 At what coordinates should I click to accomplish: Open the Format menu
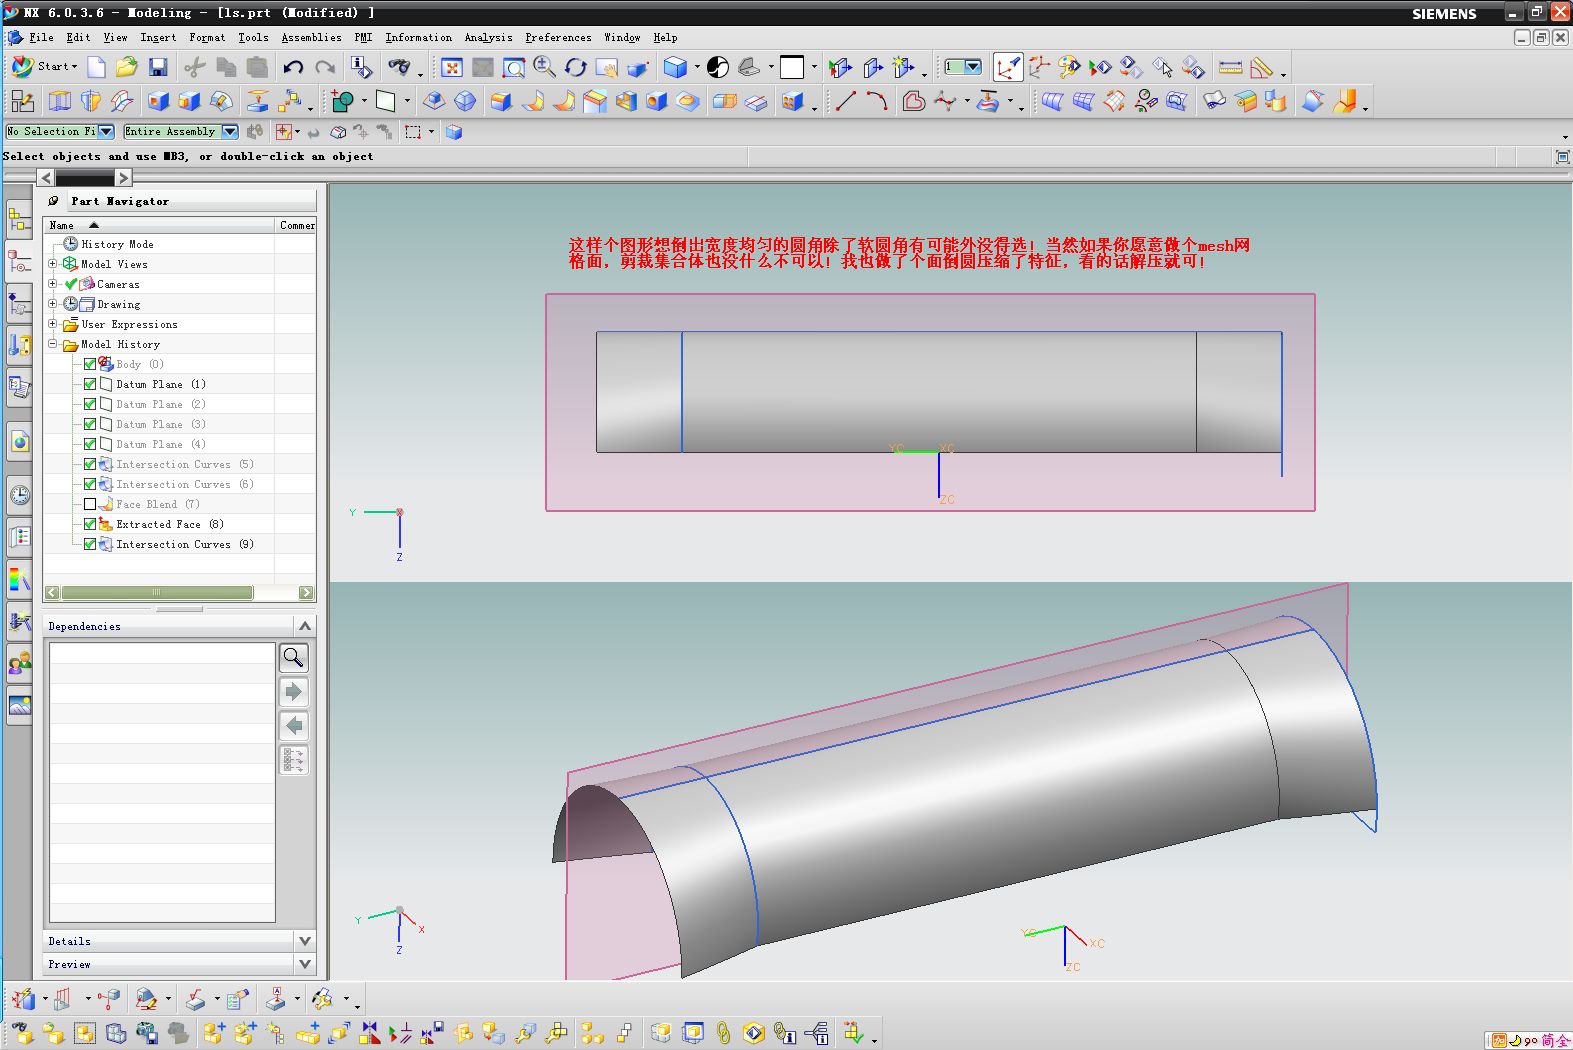[207, 37]
